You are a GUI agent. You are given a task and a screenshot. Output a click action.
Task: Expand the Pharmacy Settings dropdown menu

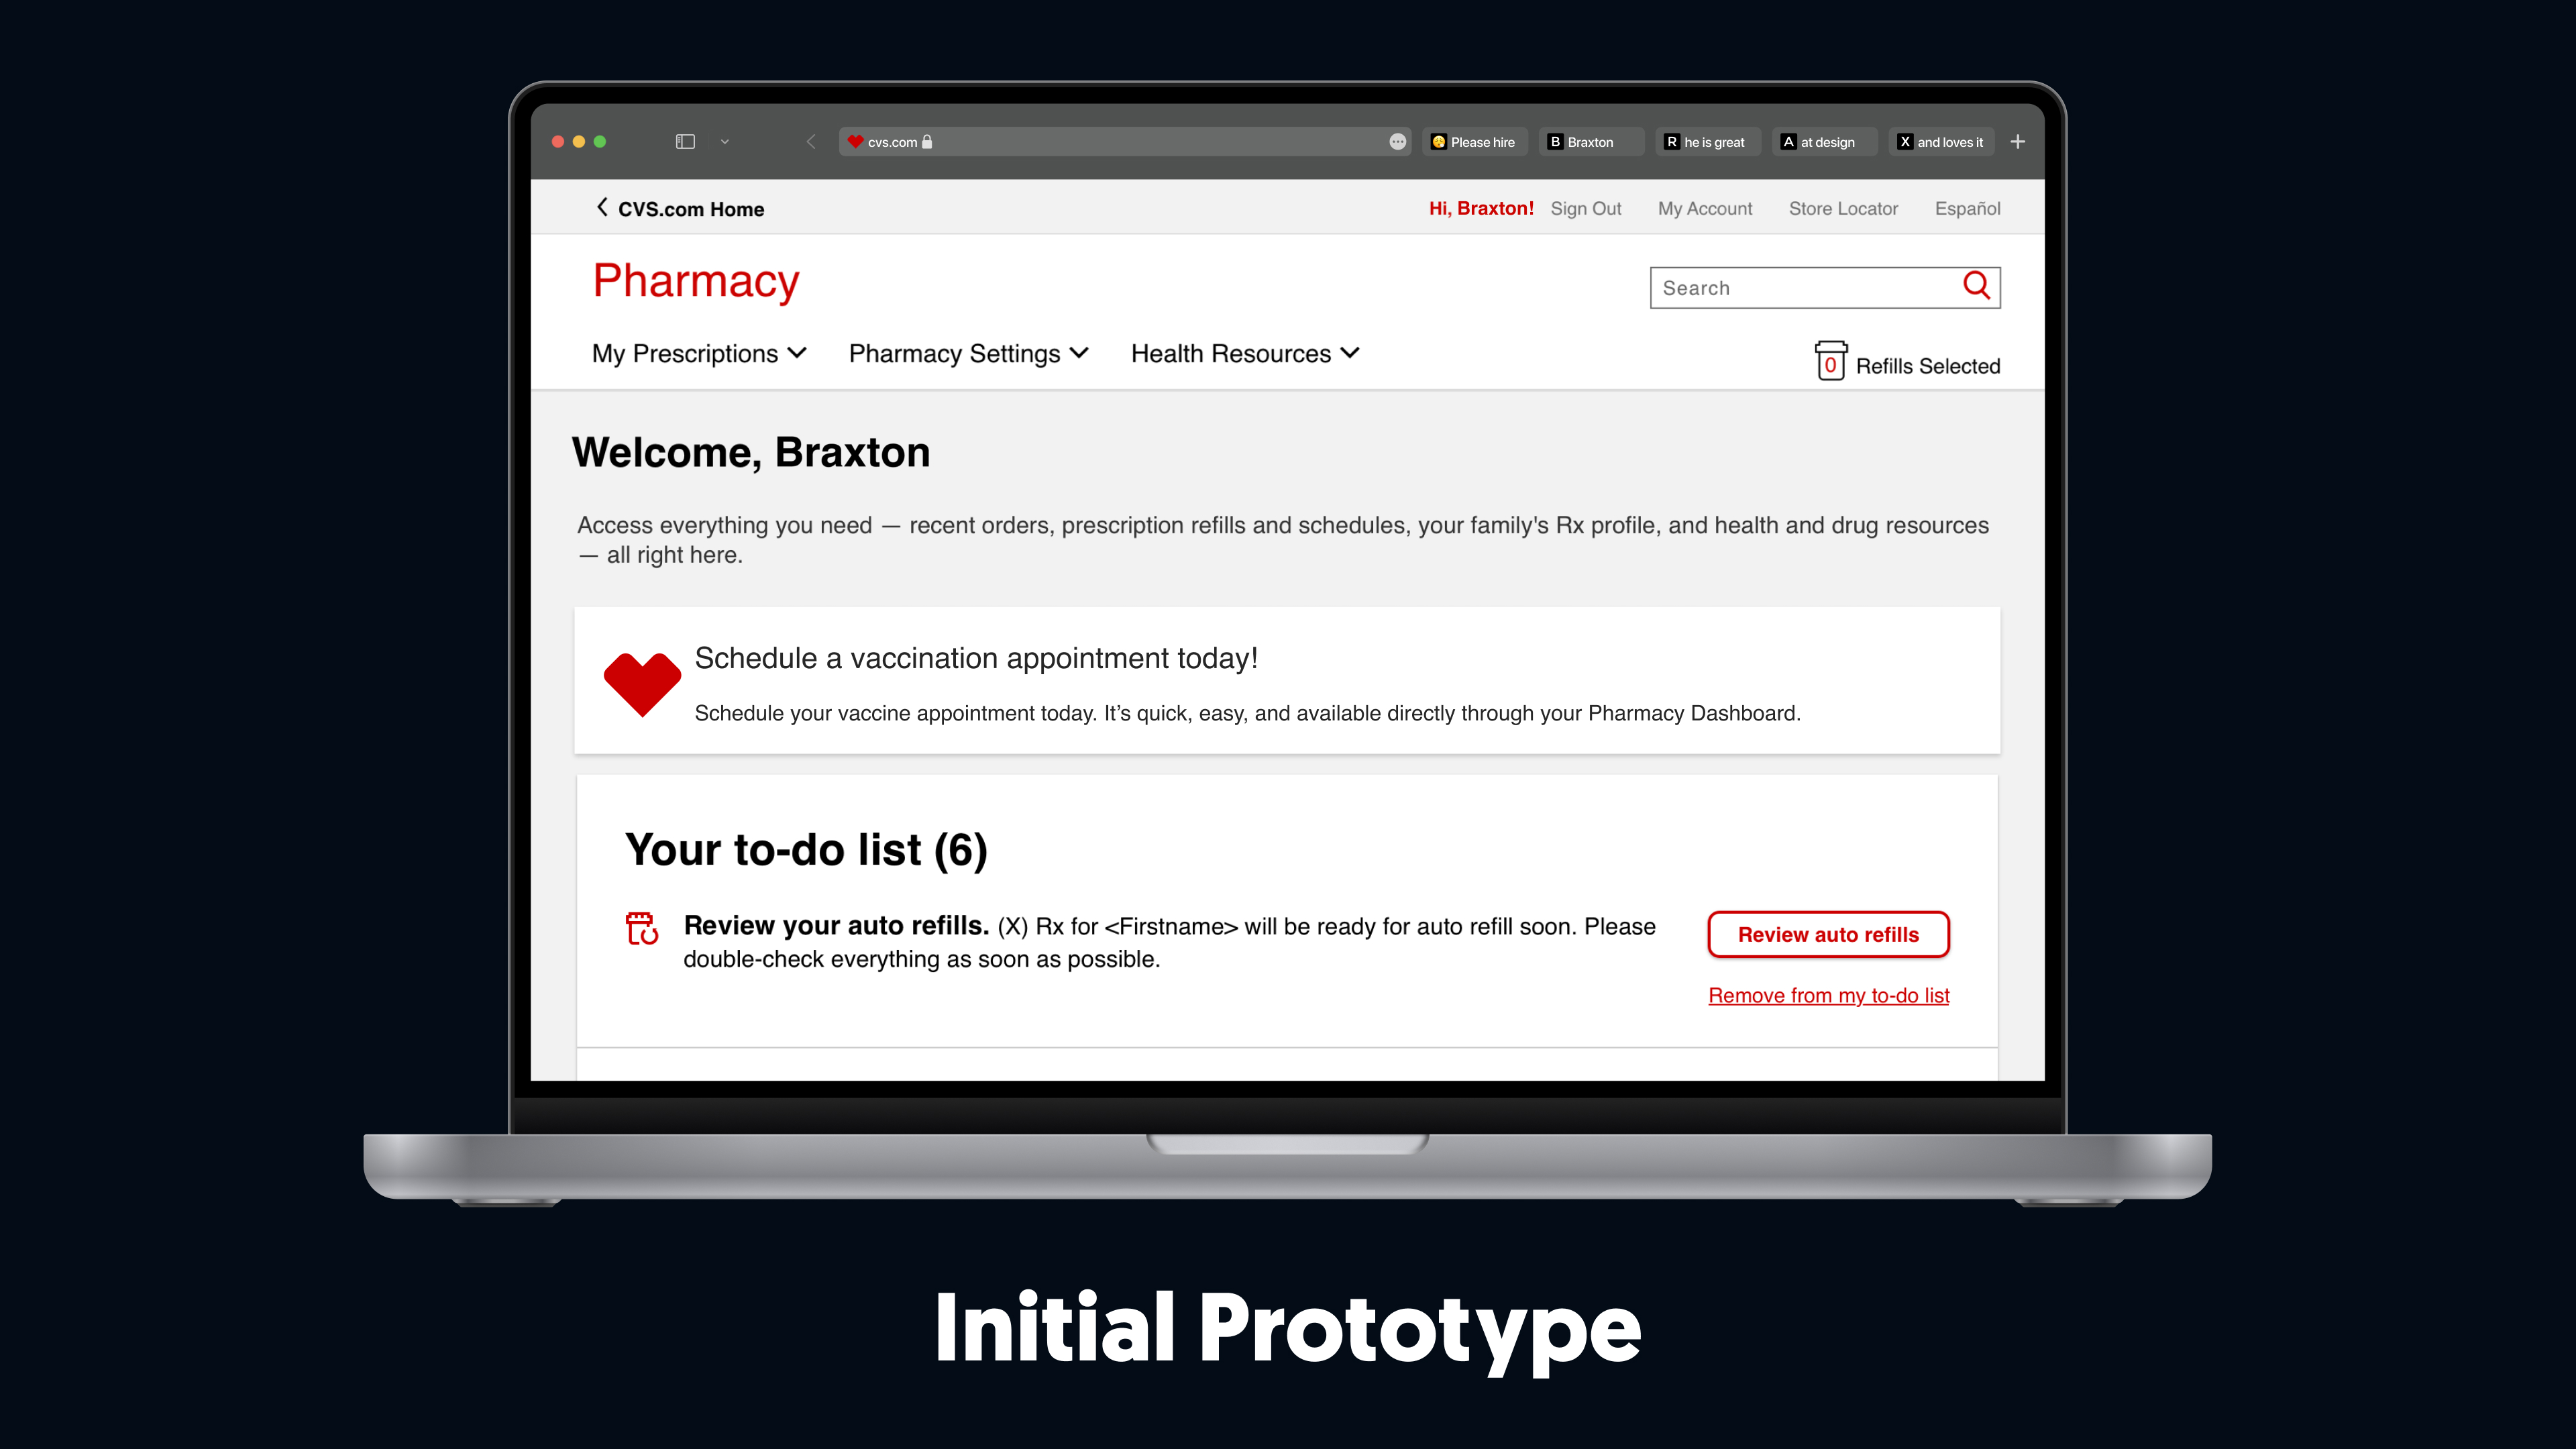point(968,354)
